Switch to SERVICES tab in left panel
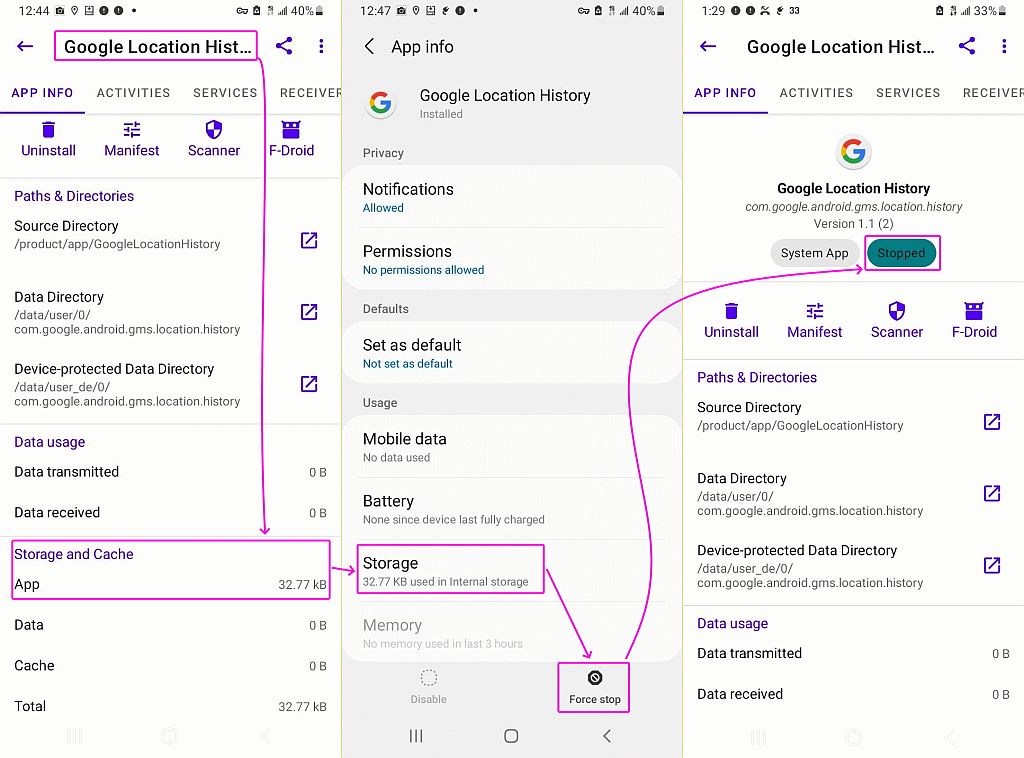 pos(225,93)
